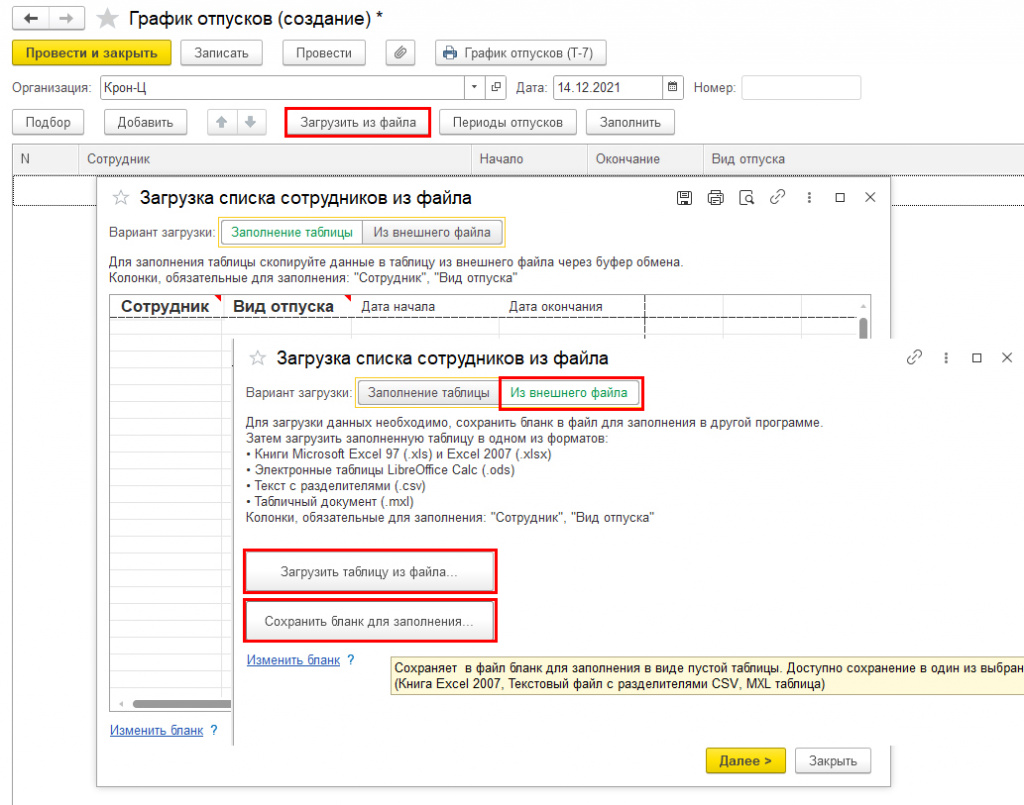Click the Провести button
Screen dimensions: 1024x805
tap(324, 53)
